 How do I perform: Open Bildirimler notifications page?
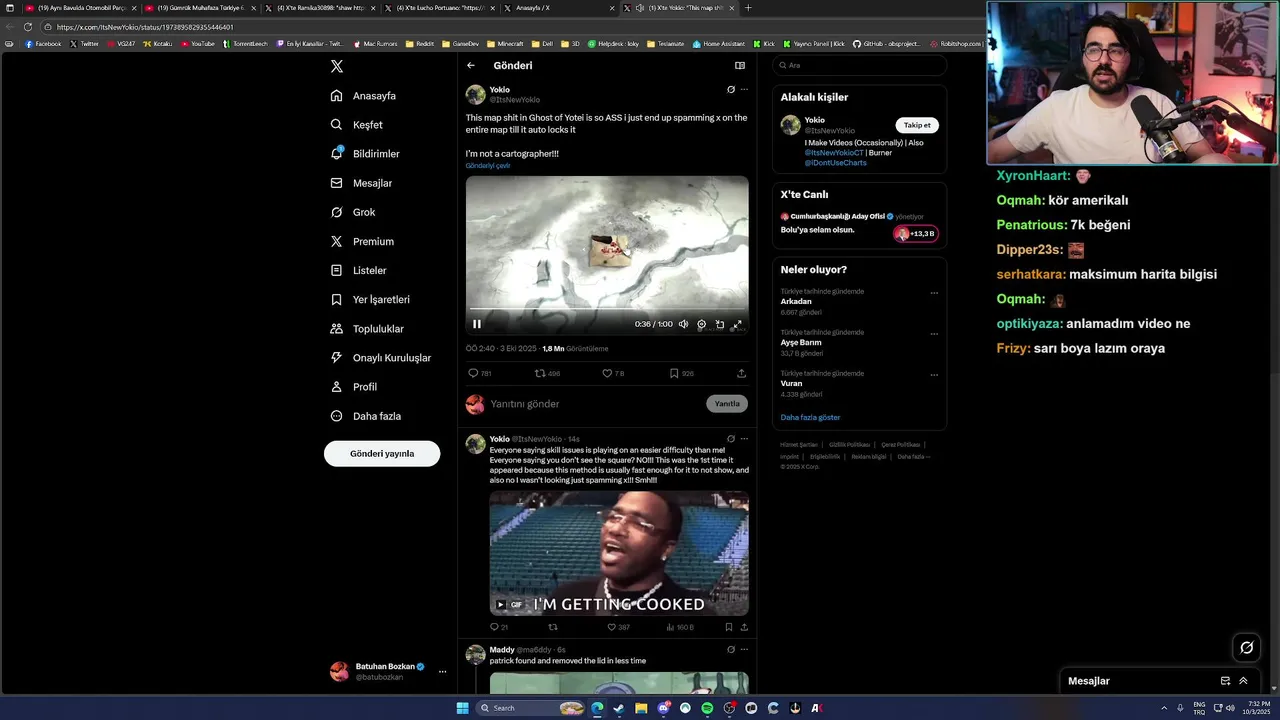pos(365,154)
